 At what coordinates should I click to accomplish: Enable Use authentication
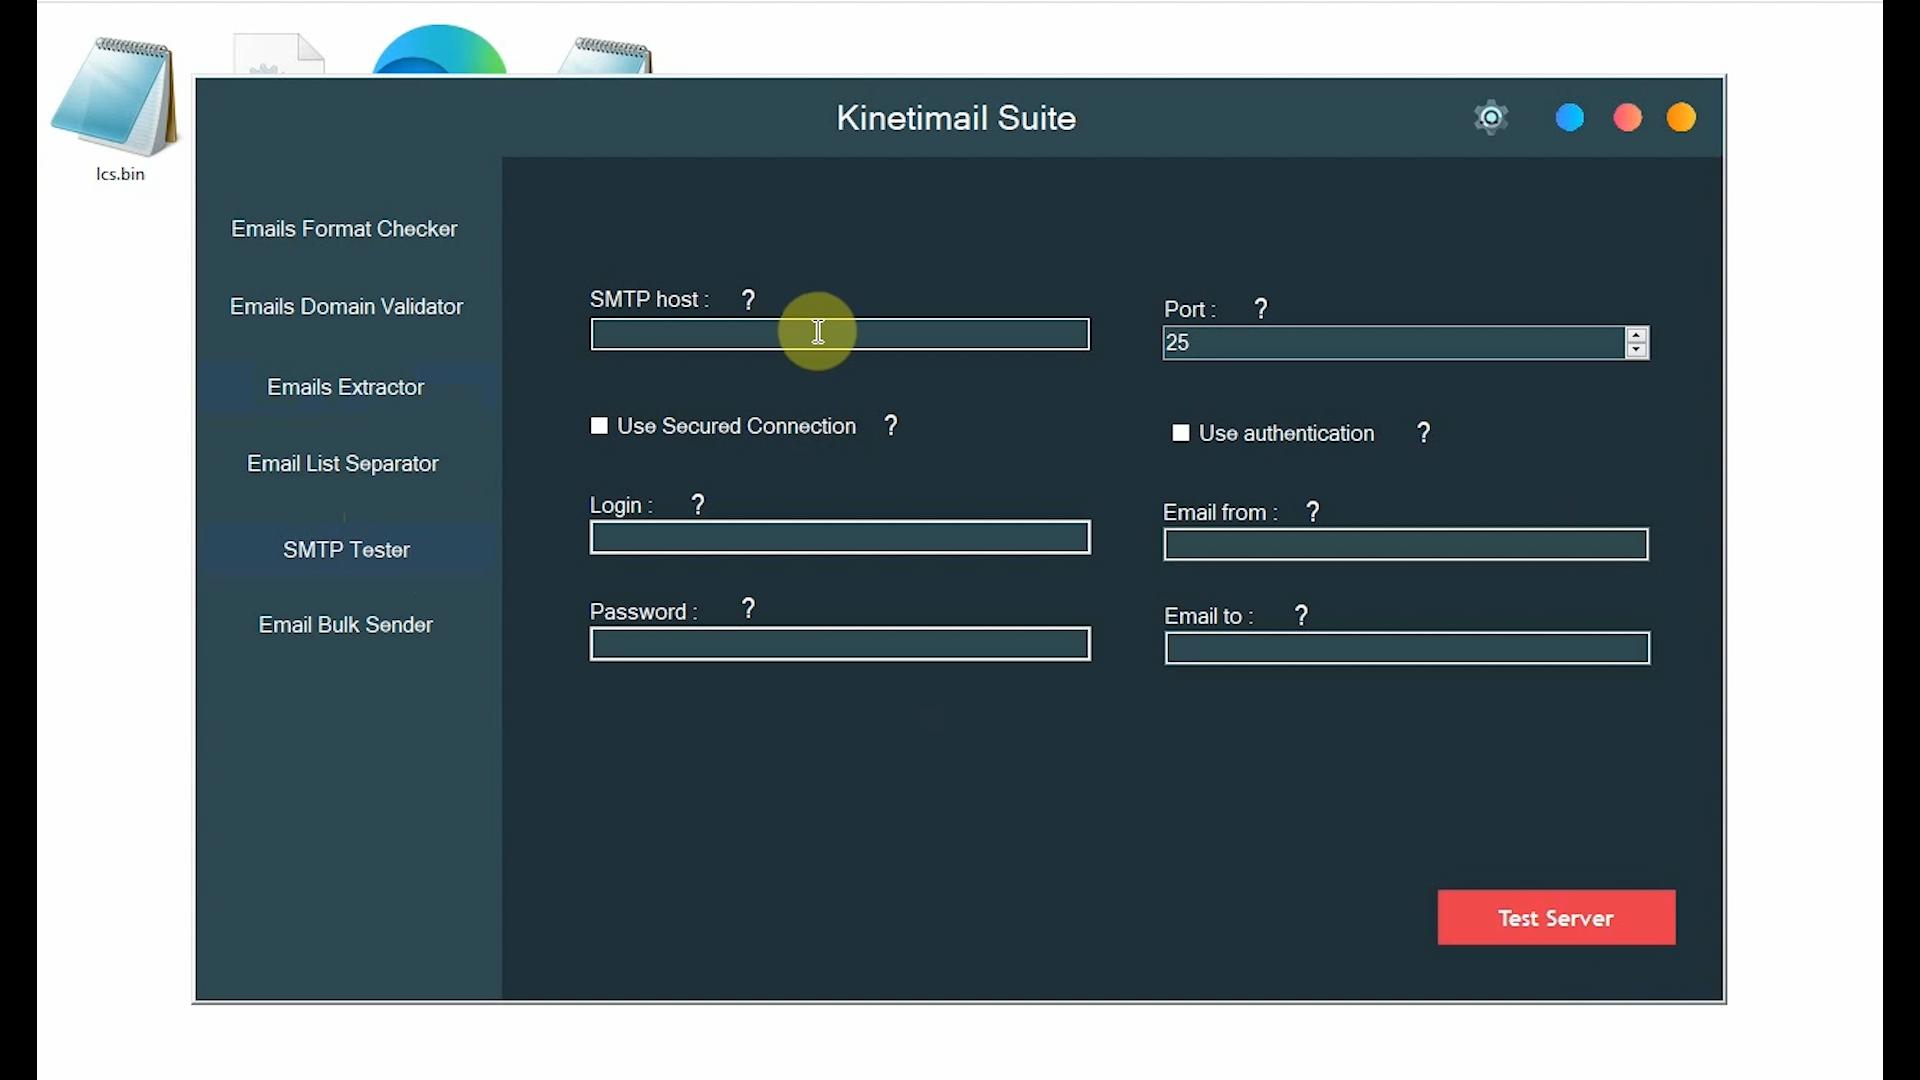(1181, 432)
